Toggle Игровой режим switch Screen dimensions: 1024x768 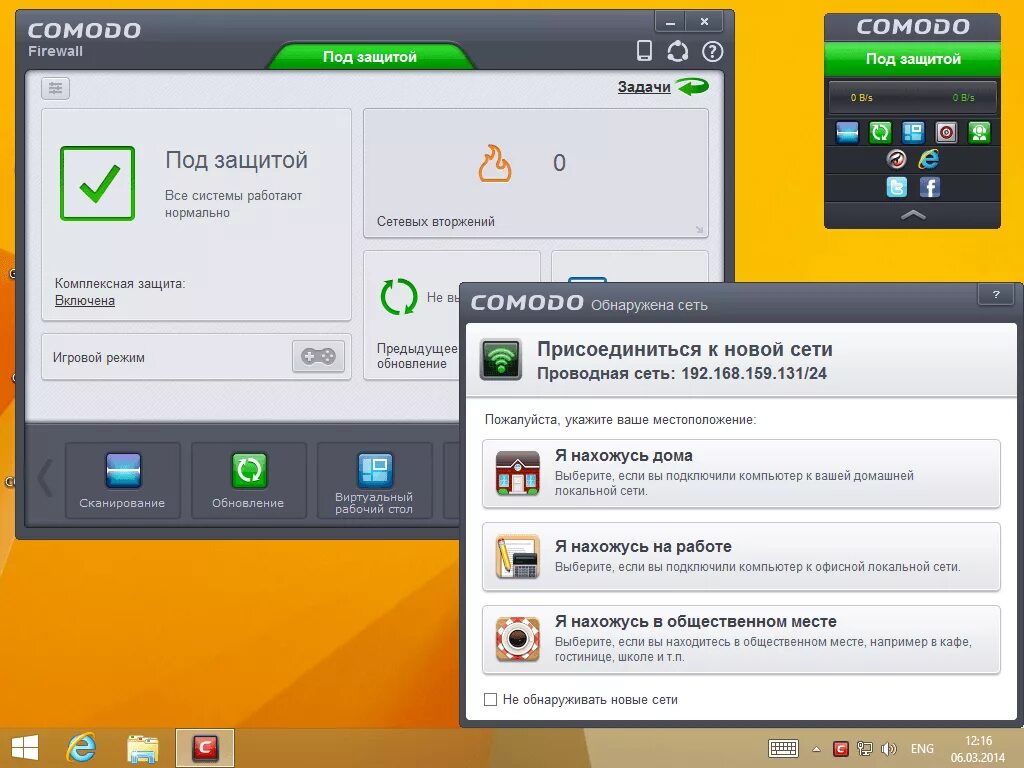pos(317,356)
